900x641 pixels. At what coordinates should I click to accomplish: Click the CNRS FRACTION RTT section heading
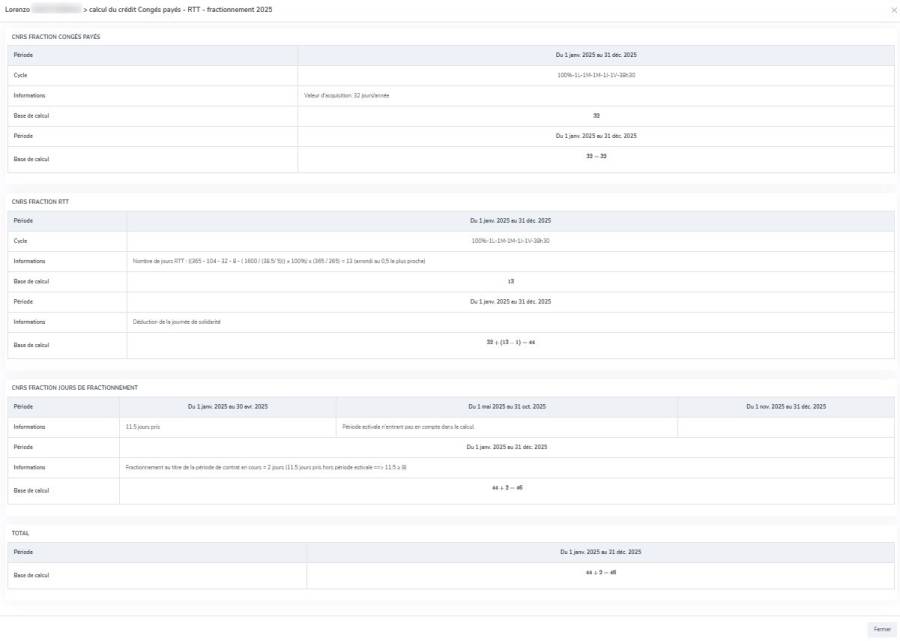(40, 202)
